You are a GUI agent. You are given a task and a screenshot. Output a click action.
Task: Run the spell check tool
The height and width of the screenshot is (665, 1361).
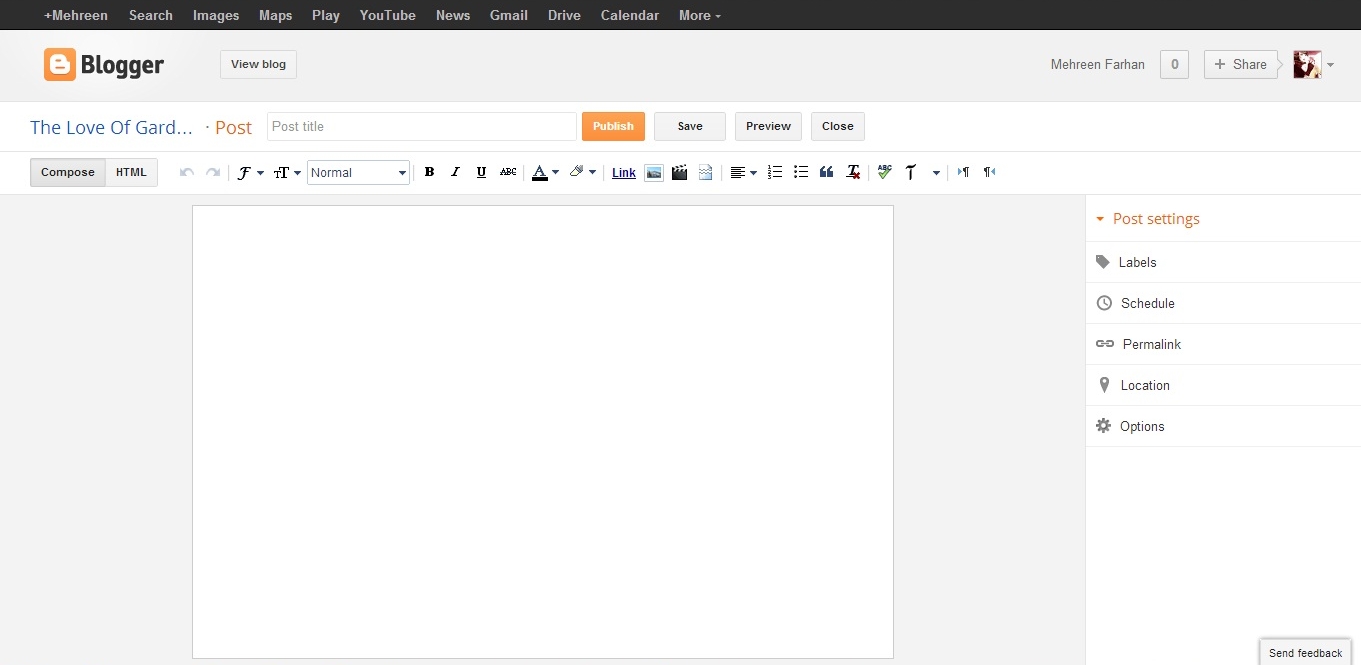point(884,172)
